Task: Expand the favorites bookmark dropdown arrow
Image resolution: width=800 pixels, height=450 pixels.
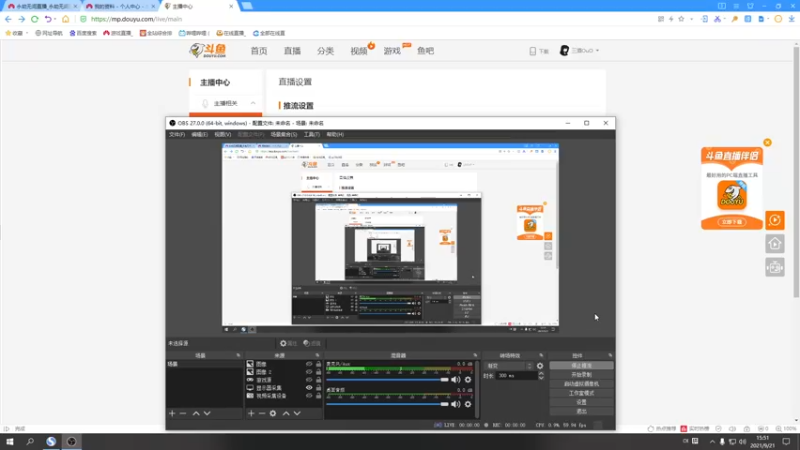Action: click(27, 33)
